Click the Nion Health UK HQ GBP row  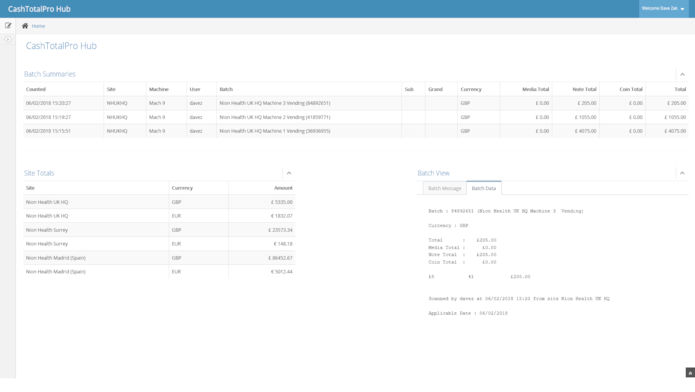pyautogui.click(x=160, y=202)
